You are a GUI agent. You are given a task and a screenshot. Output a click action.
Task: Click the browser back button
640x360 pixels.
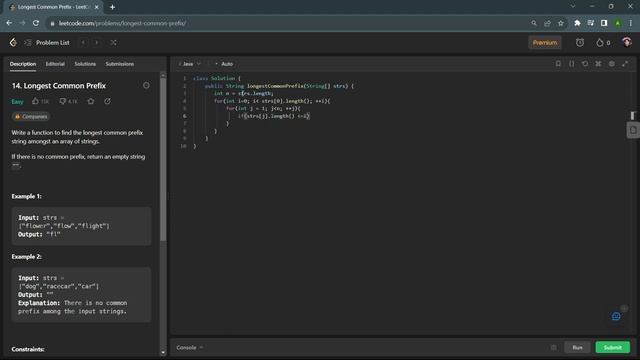[x=9, y=23]
